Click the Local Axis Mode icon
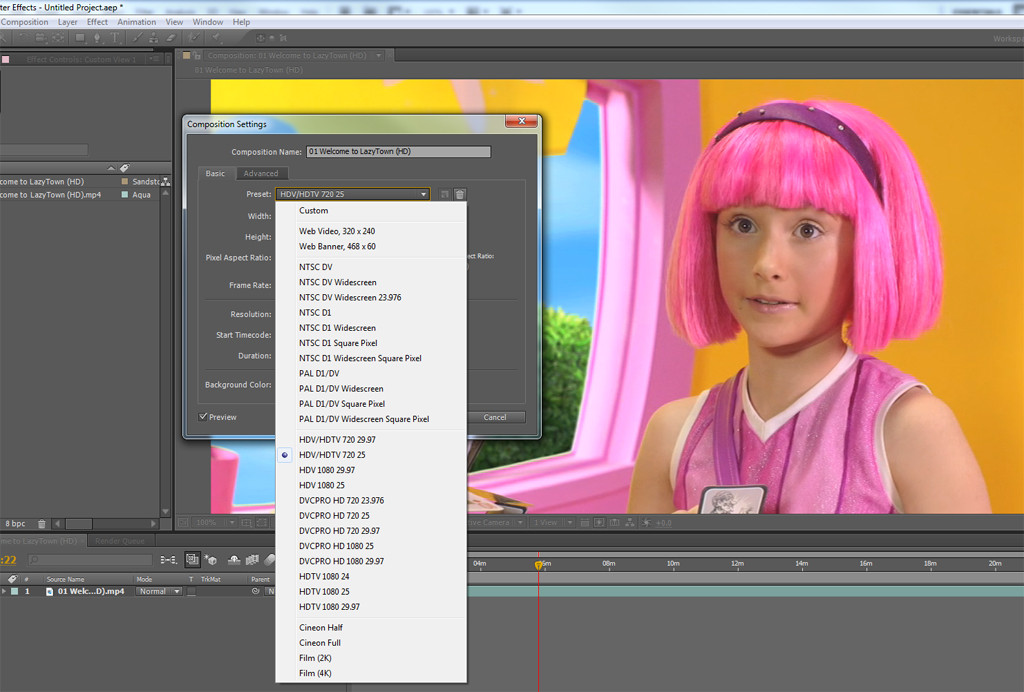This screenshot has height=692, width=1024. (x=261, y=38)
